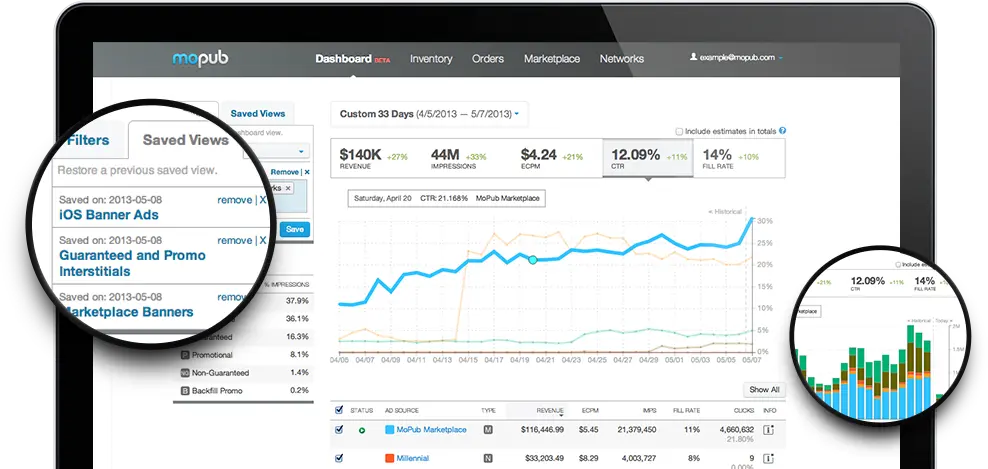Click highlighted April 20 data point on chart
Viewport: 988px width, 469px height.
point(532,260)
